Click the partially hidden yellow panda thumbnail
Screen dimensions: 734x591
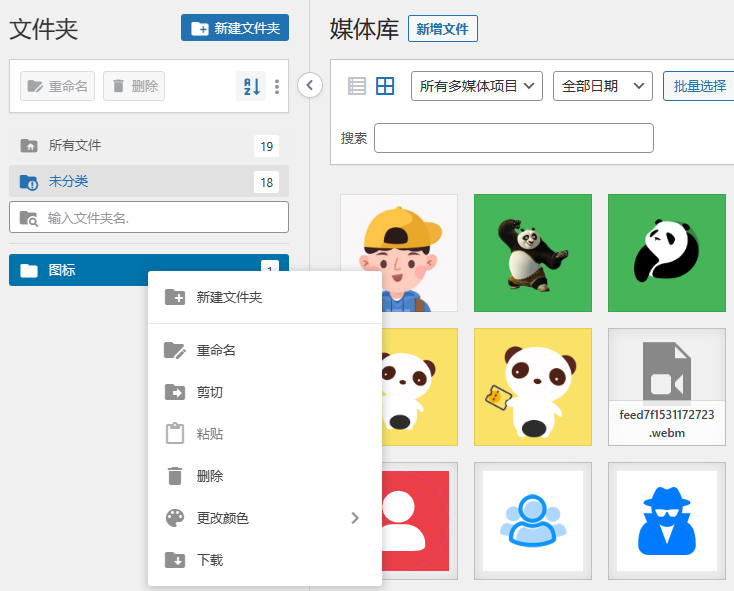[x=419, y=387]
